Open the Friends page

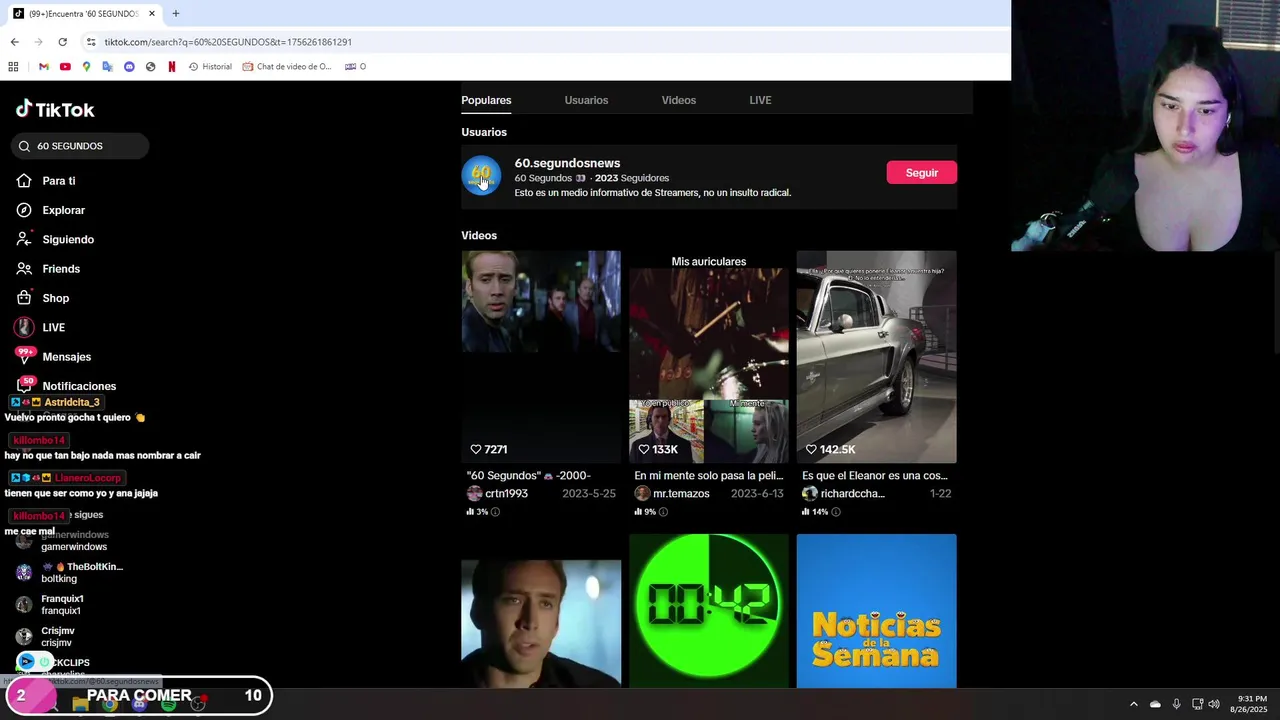coord(48,269)
